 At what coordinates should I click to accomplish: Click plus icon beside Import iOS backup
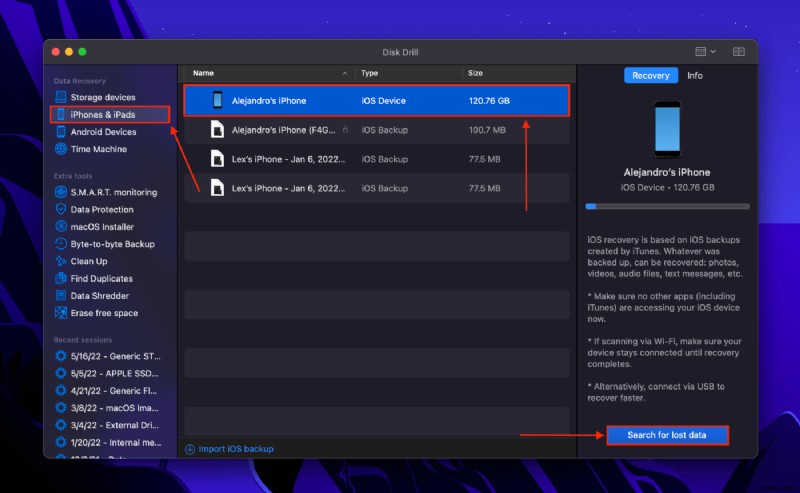click(190, 449)
